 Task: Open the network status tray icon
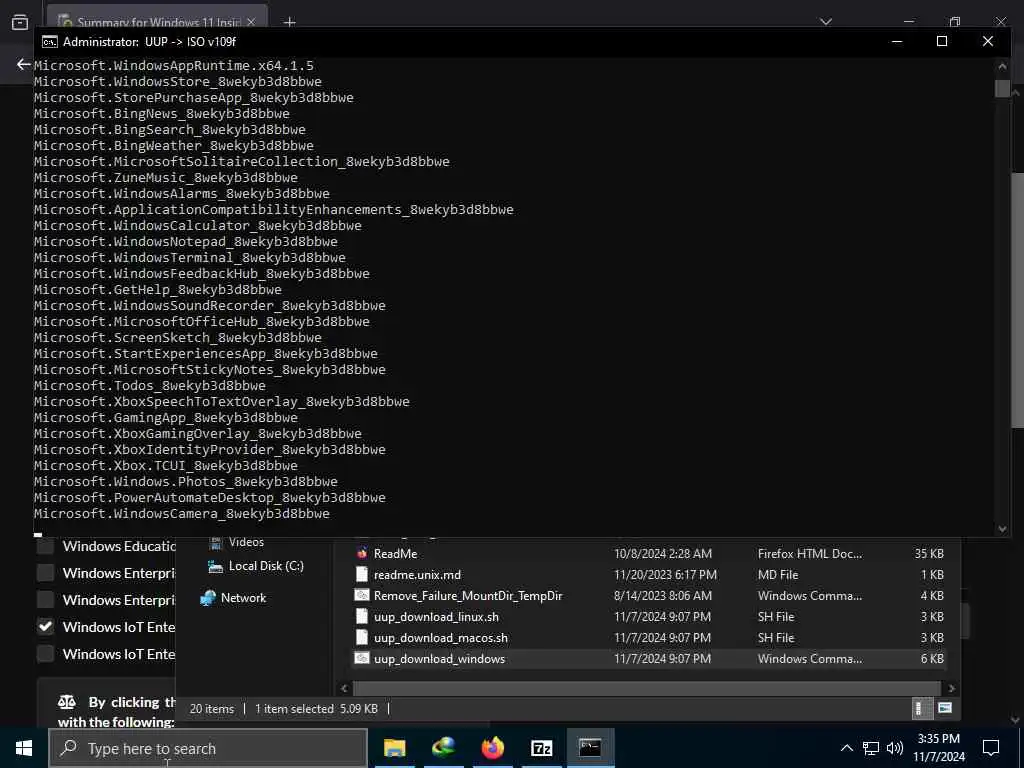(x=871, y=748)
